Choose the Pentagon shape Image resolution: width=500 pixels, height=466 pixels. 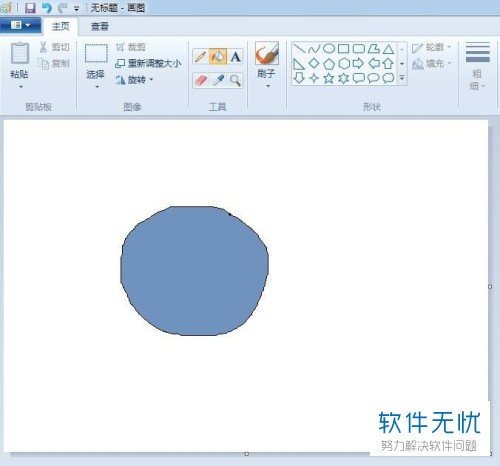point(329,64)
